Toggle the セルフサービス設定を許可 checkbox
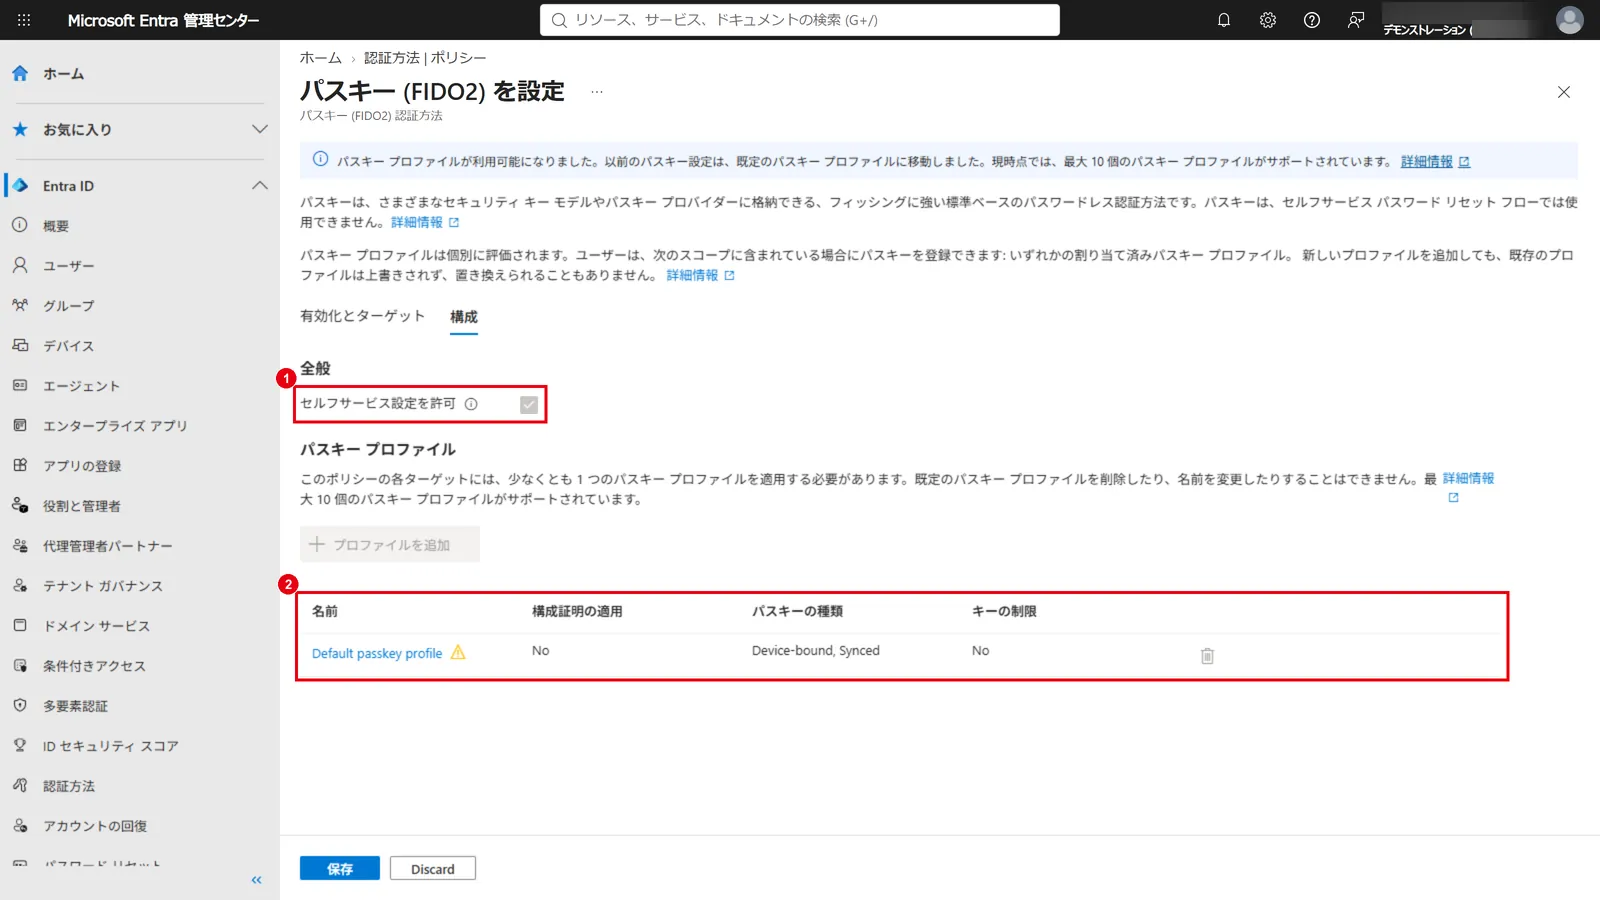Screen dimensions: 1600x900 point(529,404)
